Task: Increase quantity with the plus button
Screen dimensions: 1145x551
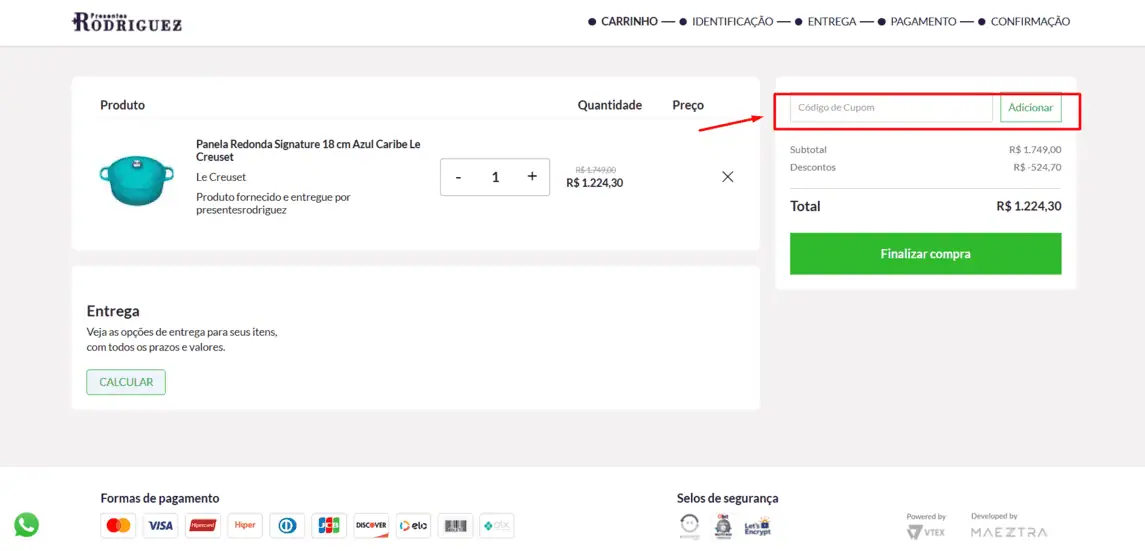Action: 532,177
